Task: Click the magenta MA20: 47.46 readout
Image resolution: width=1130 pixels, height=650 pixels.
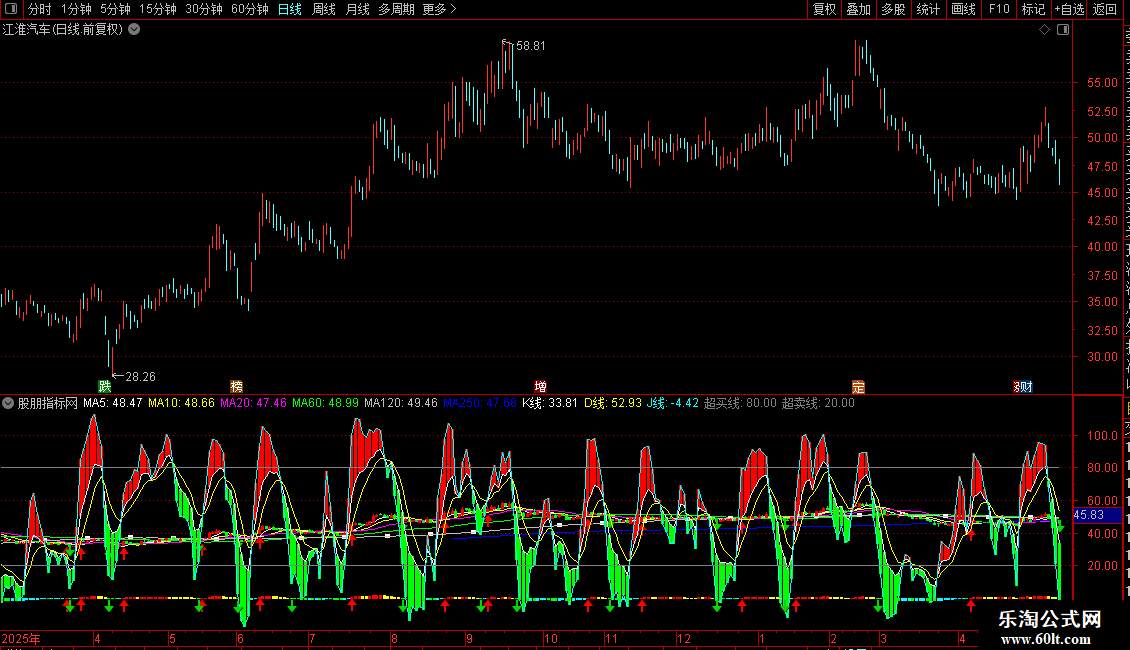Action: pos(254,404)
